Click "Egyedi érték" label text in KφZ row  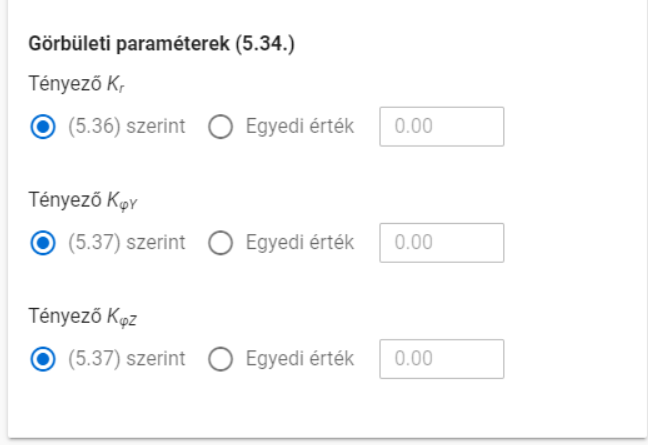click(x=300, y=359)
